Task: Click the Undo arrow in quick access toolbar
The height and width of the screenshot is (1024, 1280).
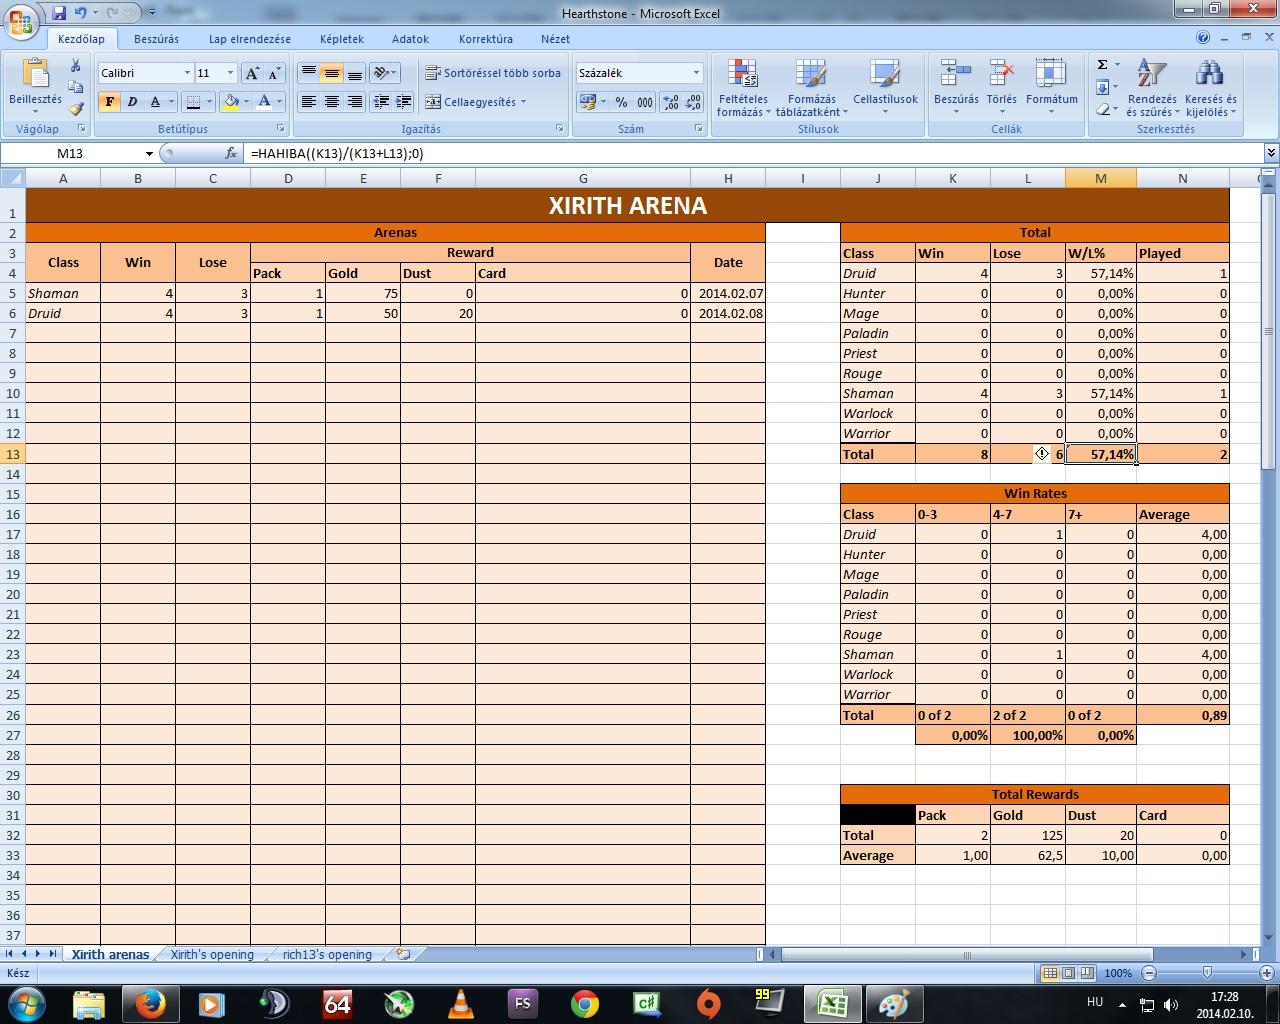Action: (80, 13)
